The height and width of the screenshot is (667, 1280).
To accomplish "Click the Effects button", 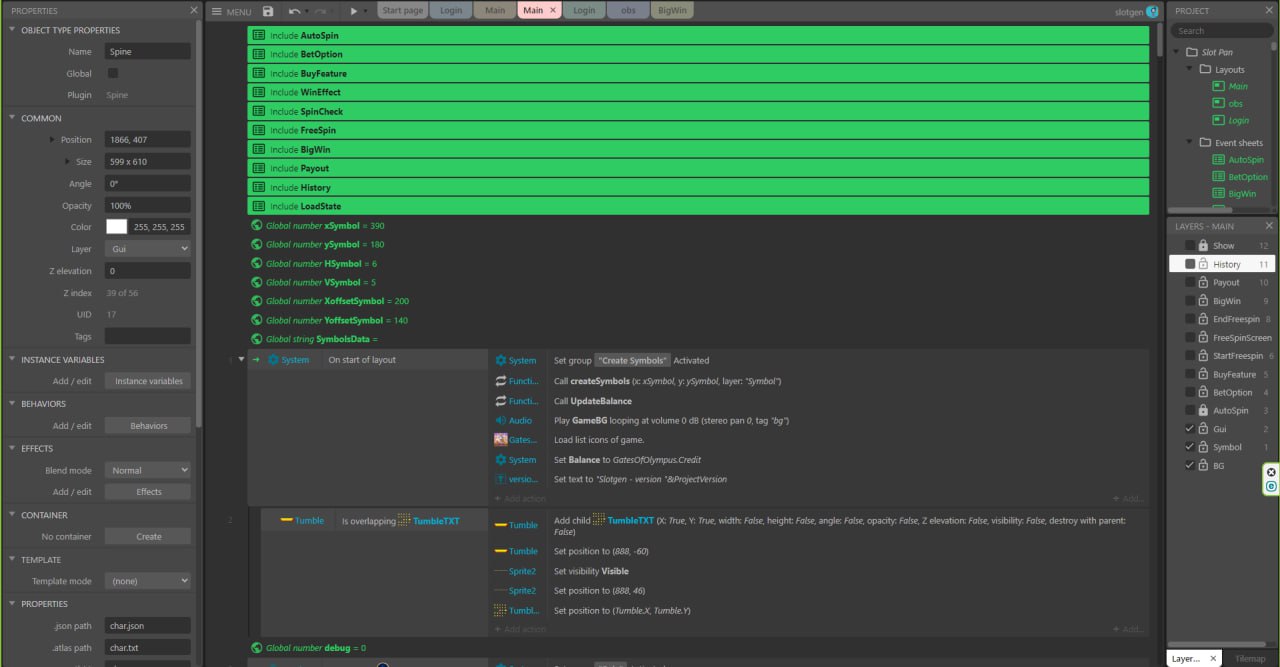I will (148, 492).
